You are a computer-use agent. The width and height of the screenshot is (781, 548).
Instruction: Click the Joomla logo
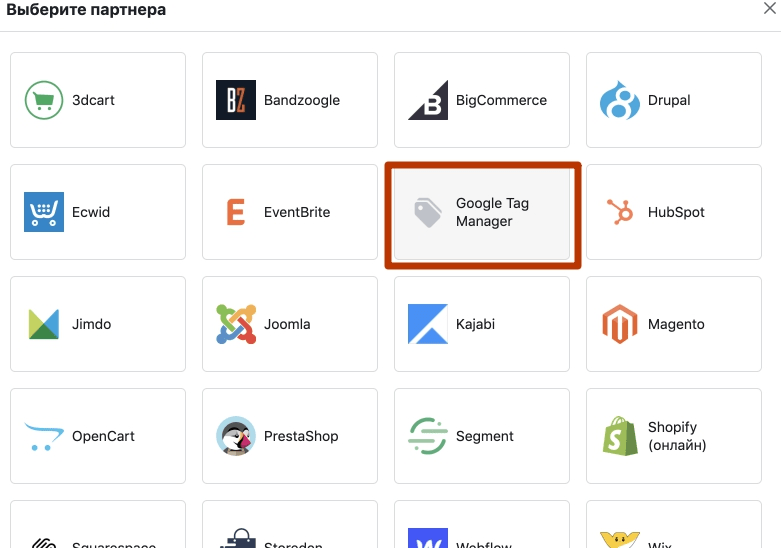point(236,324)
